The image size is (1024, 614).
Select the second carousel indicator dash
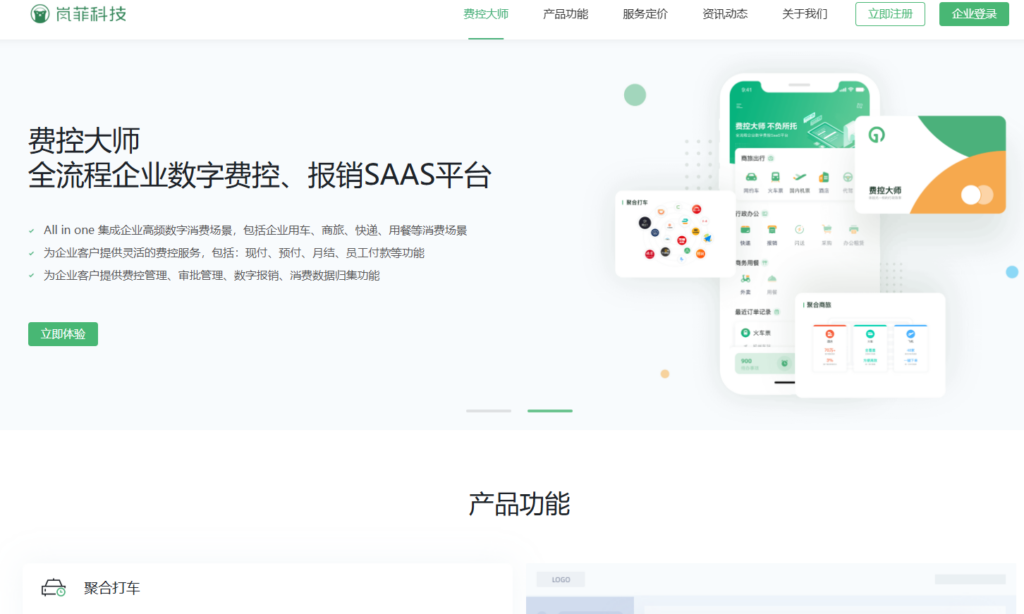coord(552,409)
